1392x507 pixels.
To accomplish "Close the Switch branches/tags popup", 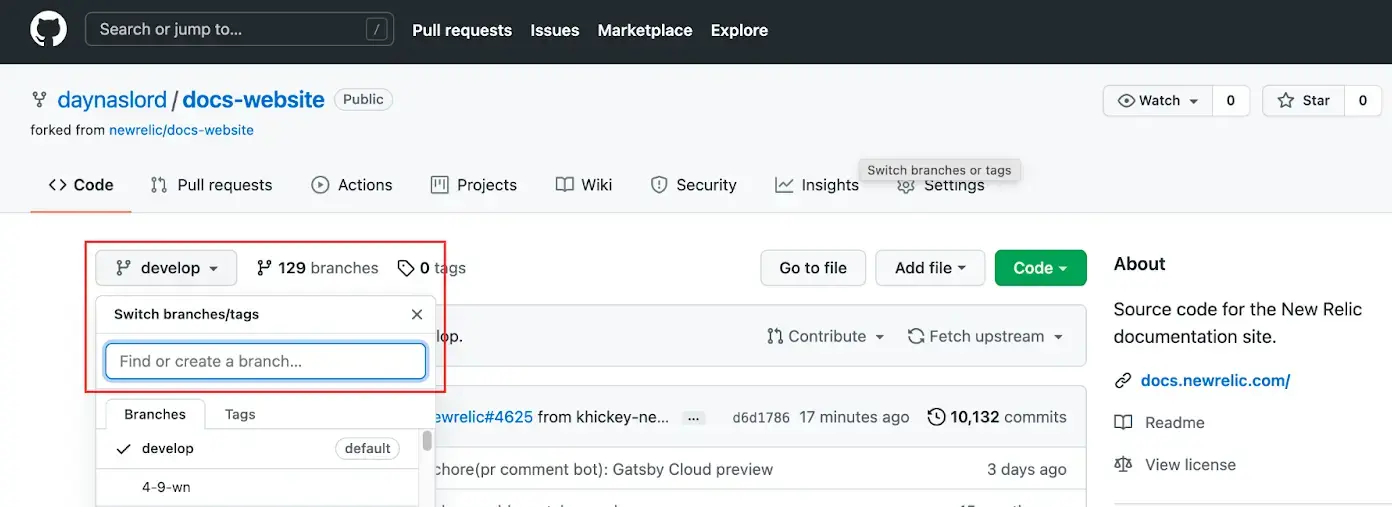I will point(417,314).
